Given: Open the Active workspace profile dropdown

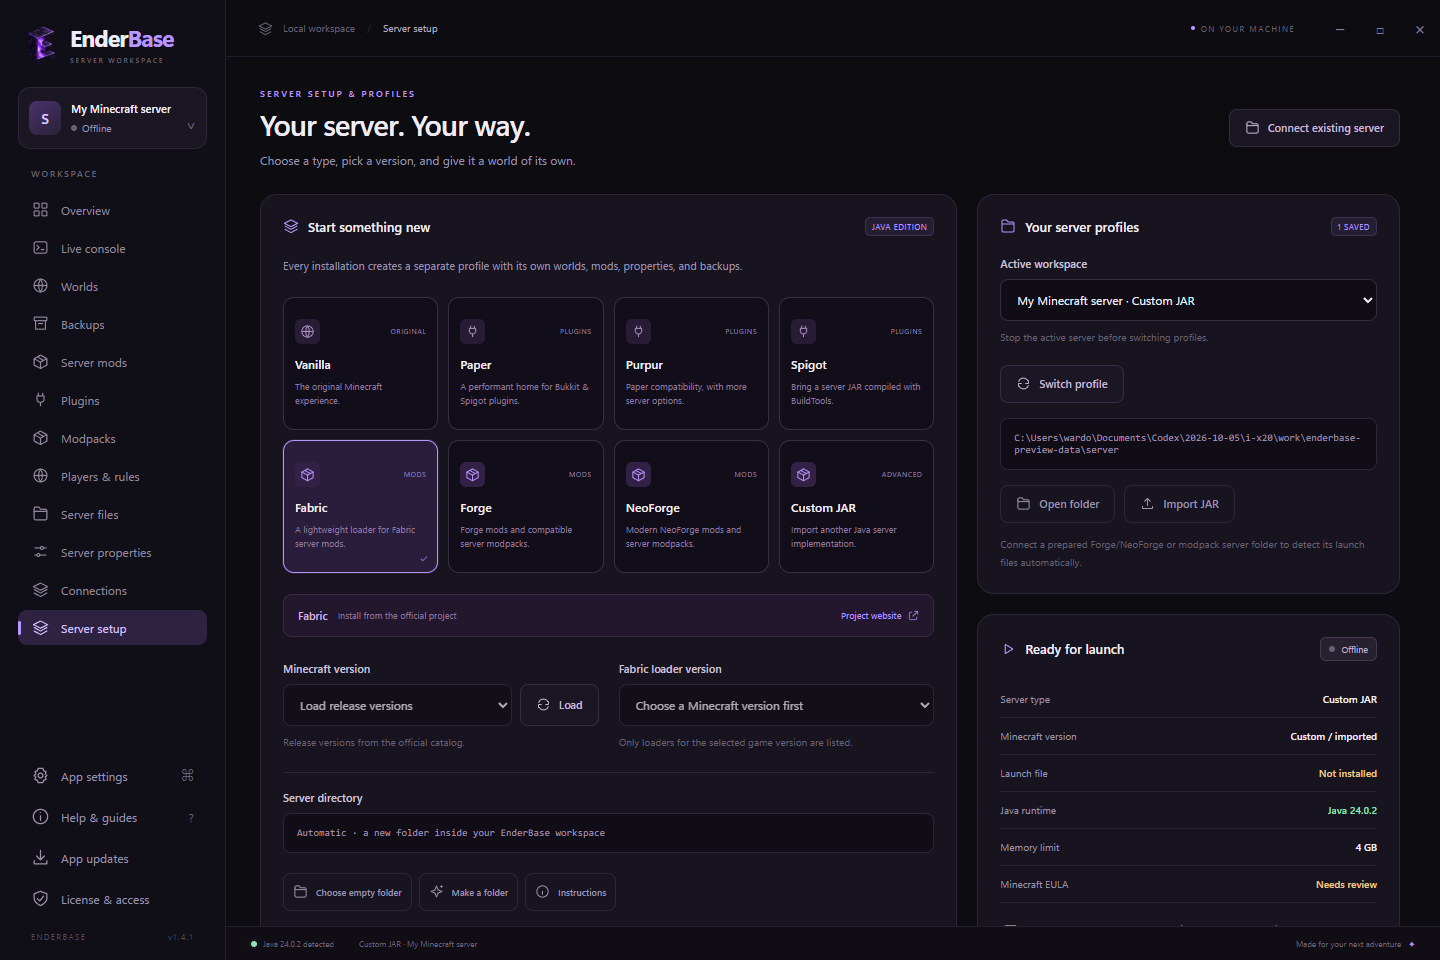Looking at the screenshot, I should 1188,300.
